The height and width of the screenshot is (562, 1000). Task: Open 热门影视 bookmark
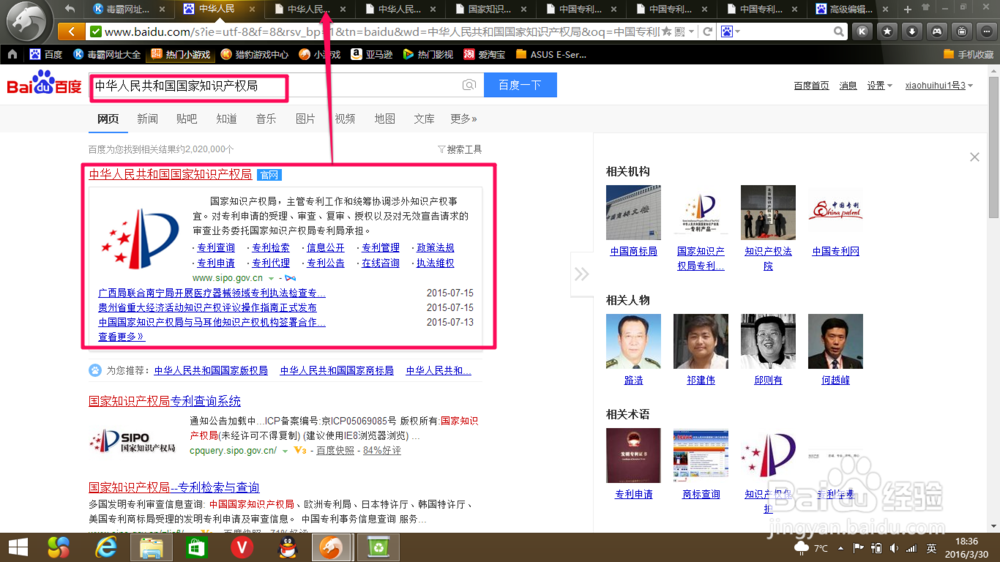(x=428, y=54)
